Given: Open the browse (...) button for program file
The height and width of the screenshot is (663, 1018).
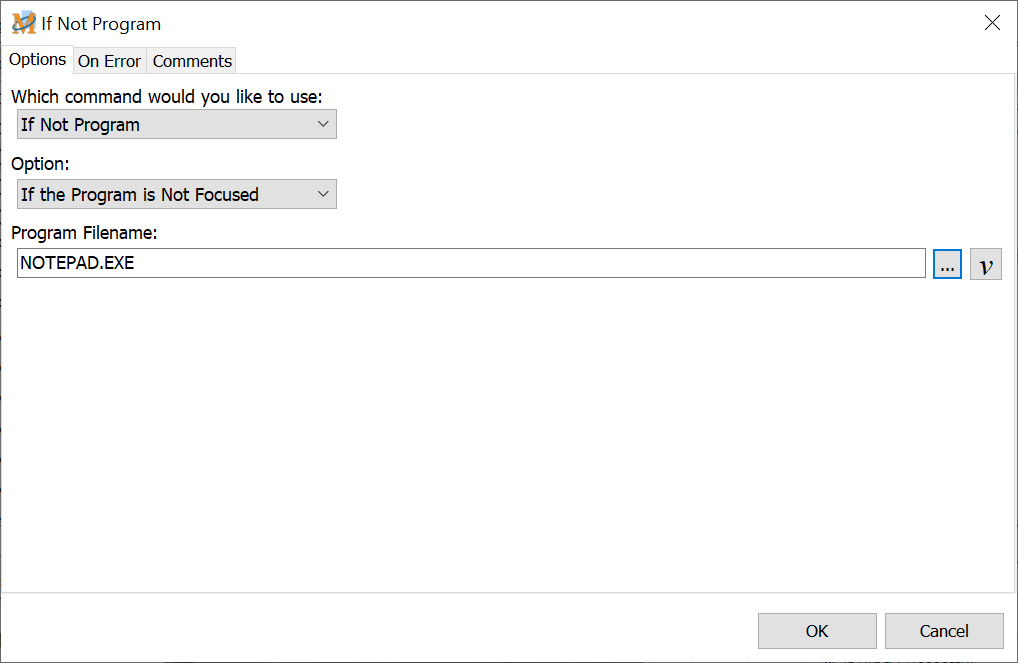Looking at the screenshot, I should tap(947, 264).
